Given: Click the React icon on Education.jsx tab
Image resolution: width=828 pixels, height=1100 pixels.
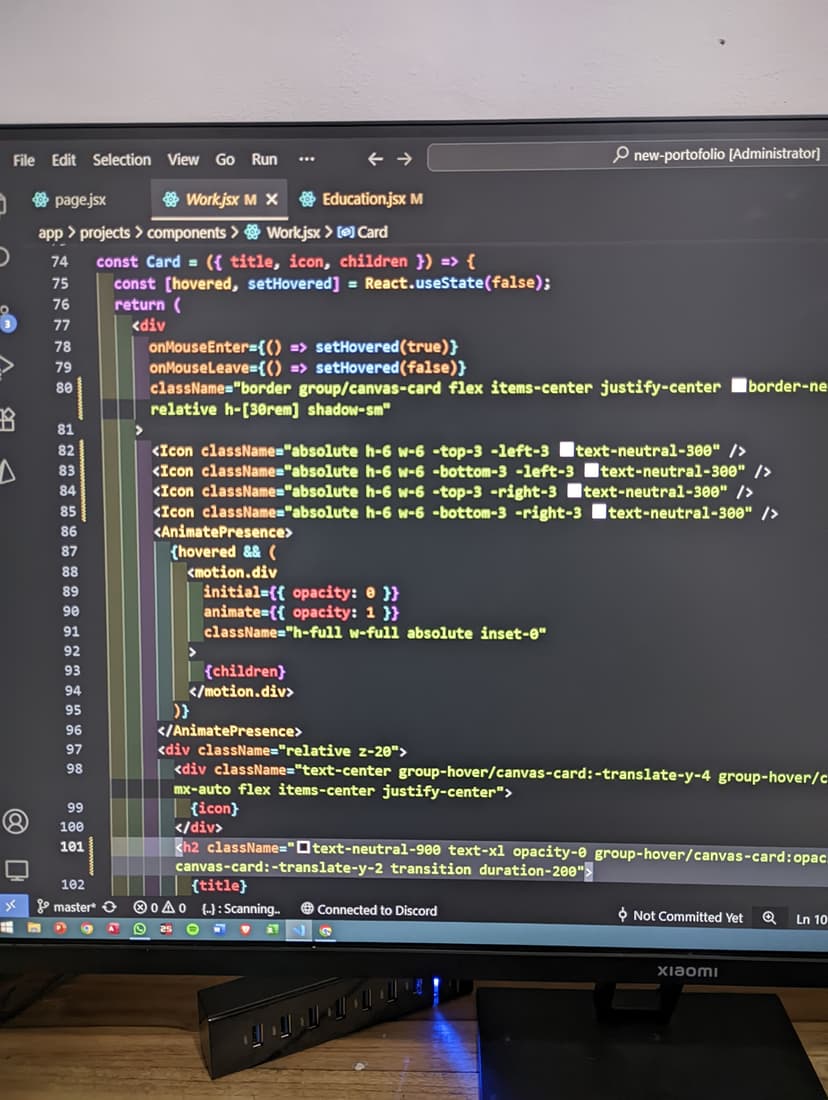Looking at the screenshot, I should 307,199.
